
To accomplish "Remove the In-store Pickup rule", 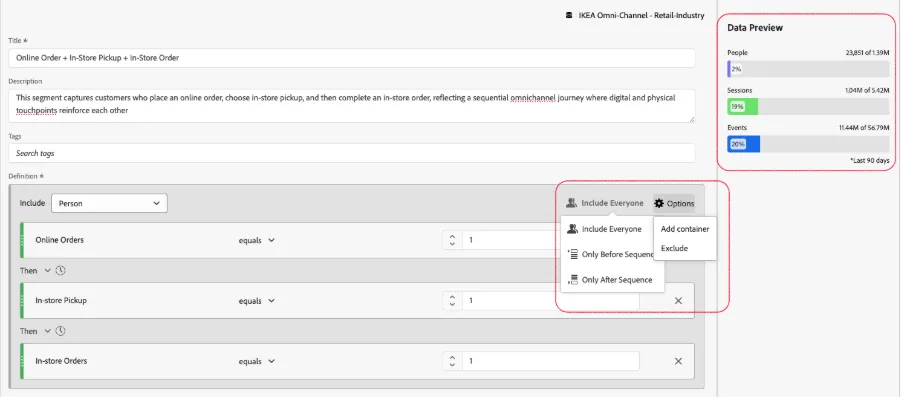I will tap(678, 301).
